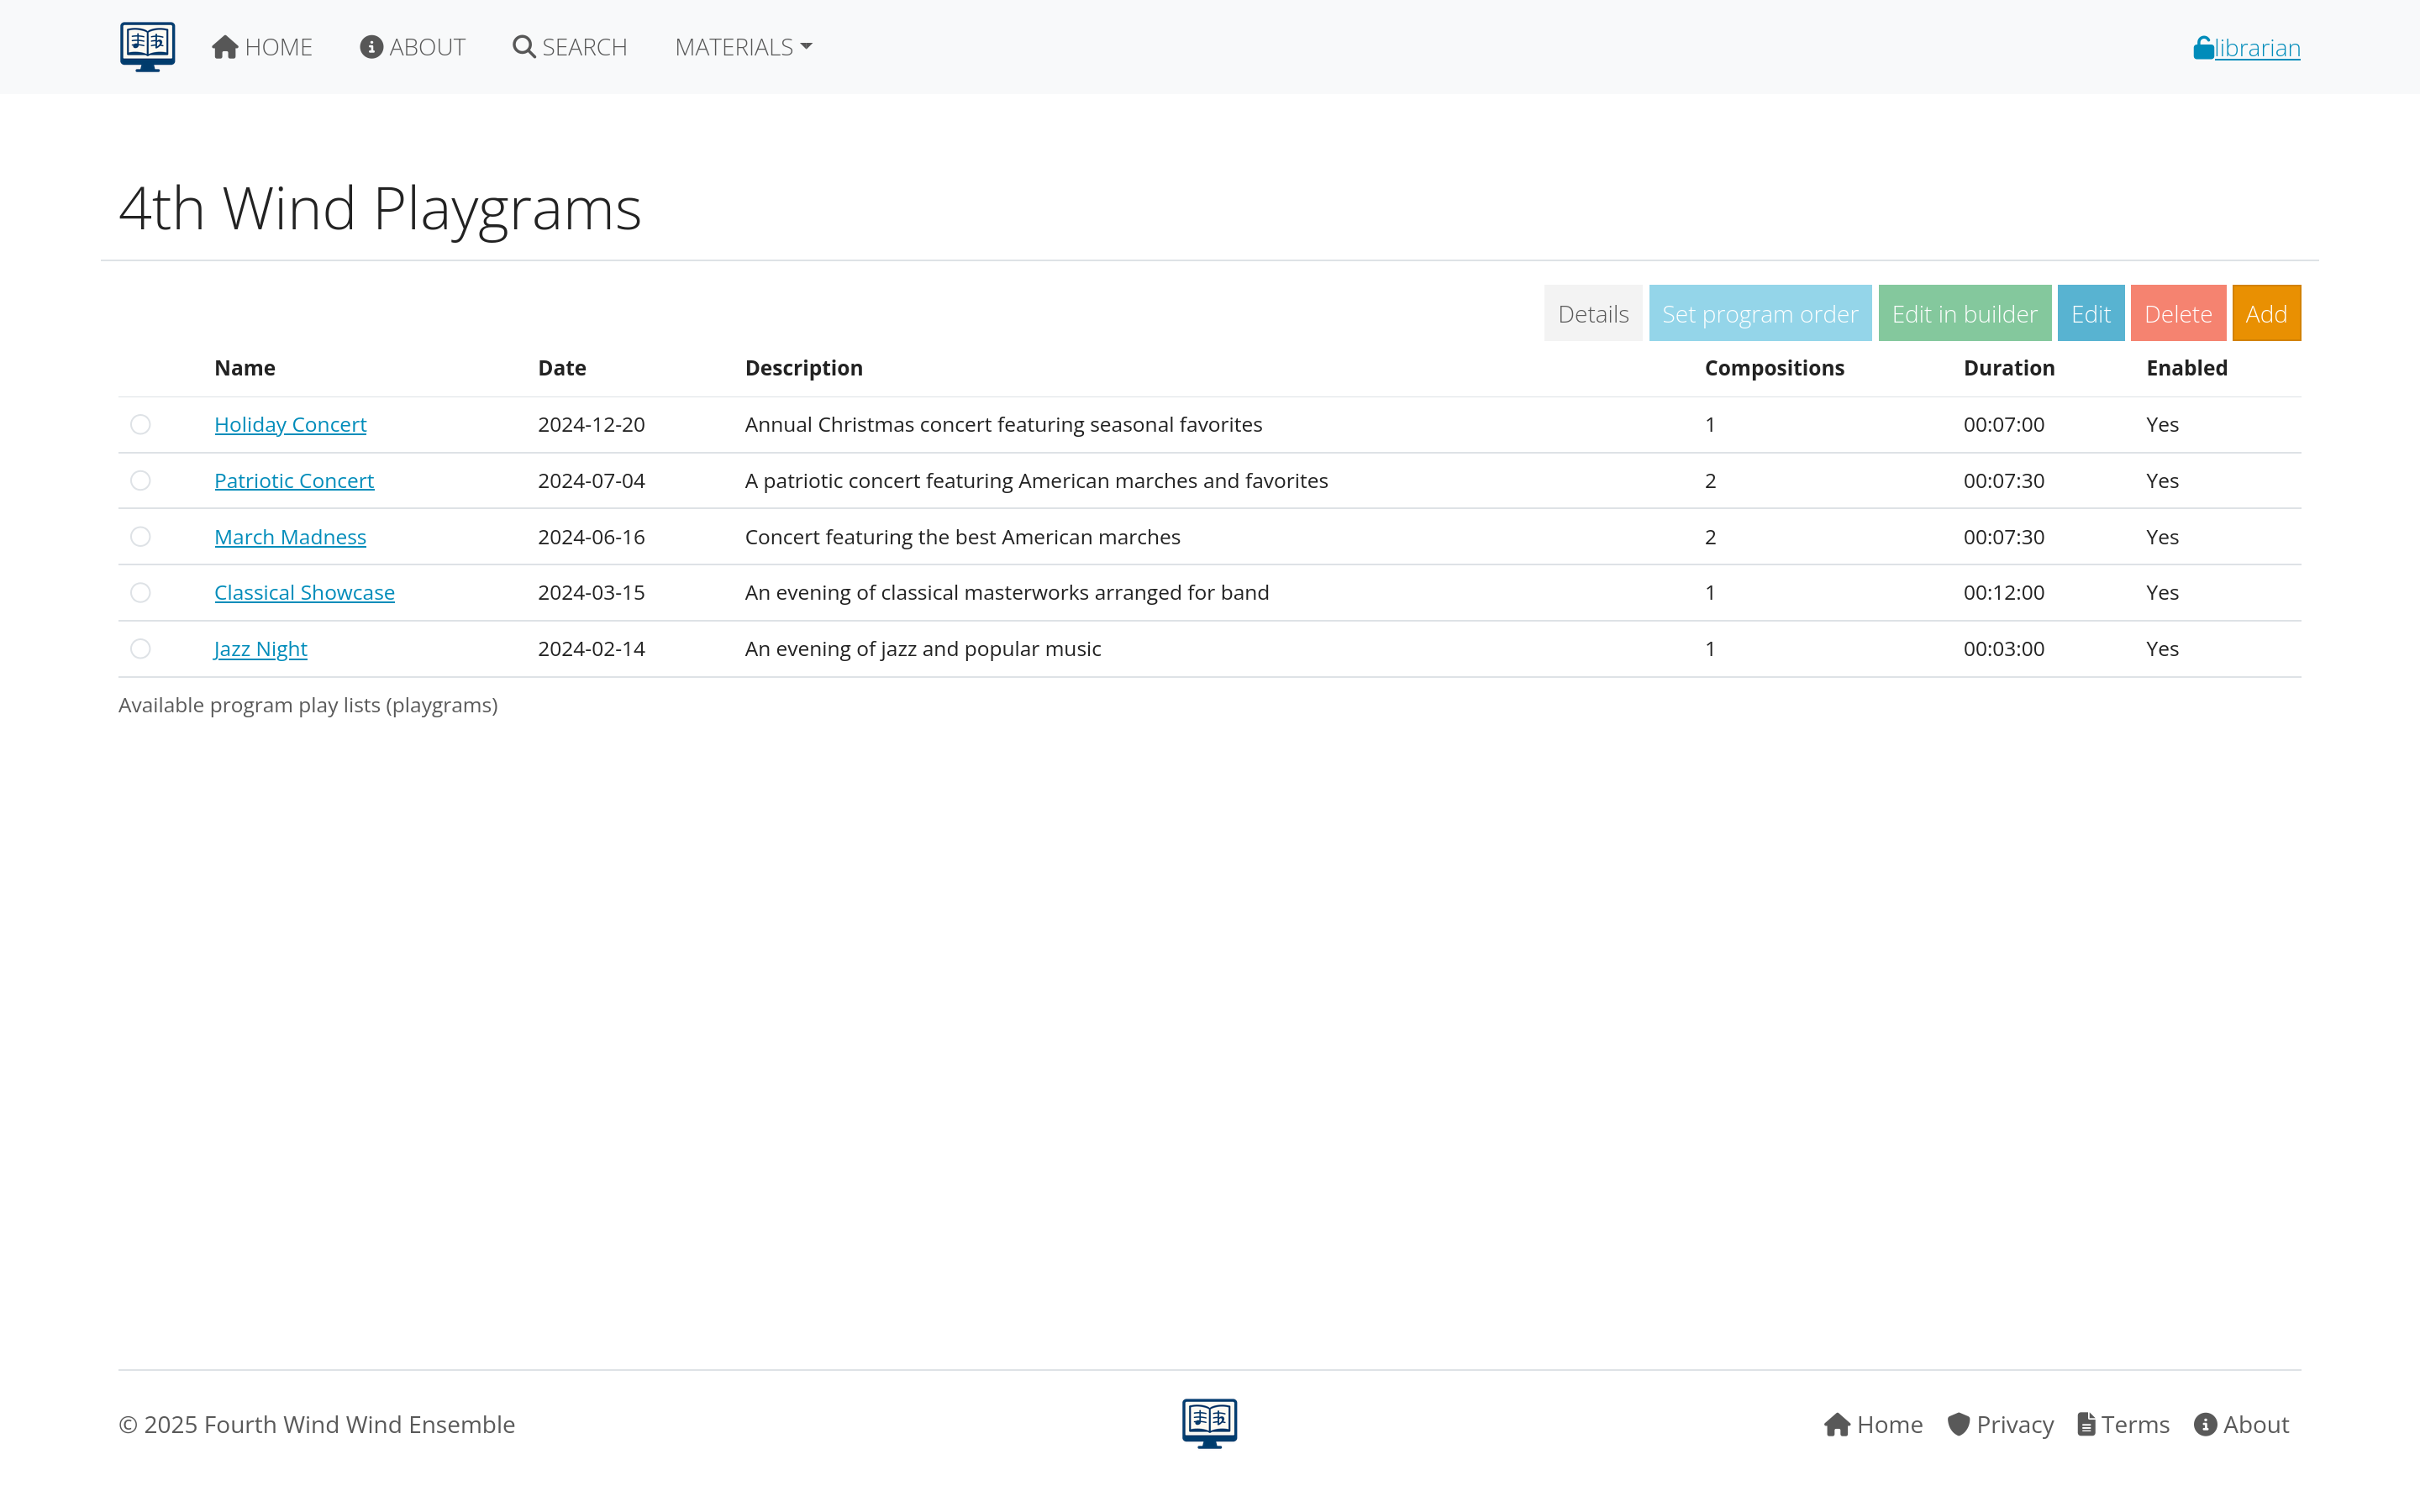Click the Details button above the table

click(1592, 313)
